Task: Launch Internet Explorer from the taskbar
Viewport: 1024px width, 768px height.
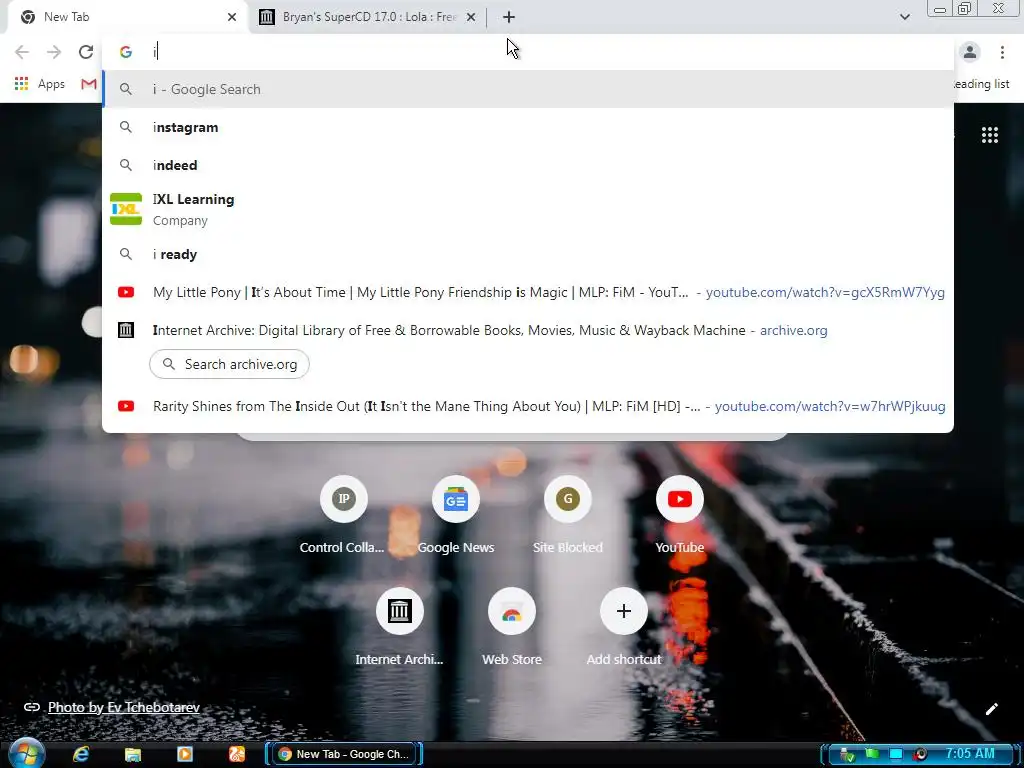Action: click(x=81, y=754)
